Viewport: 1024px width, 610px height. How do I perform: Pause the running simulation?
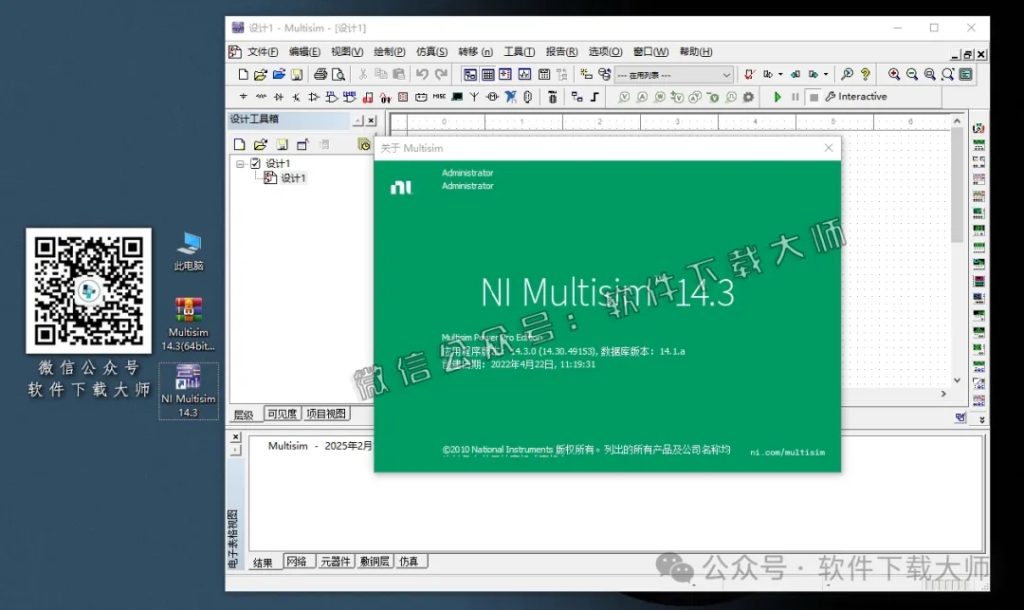(795, 97)
